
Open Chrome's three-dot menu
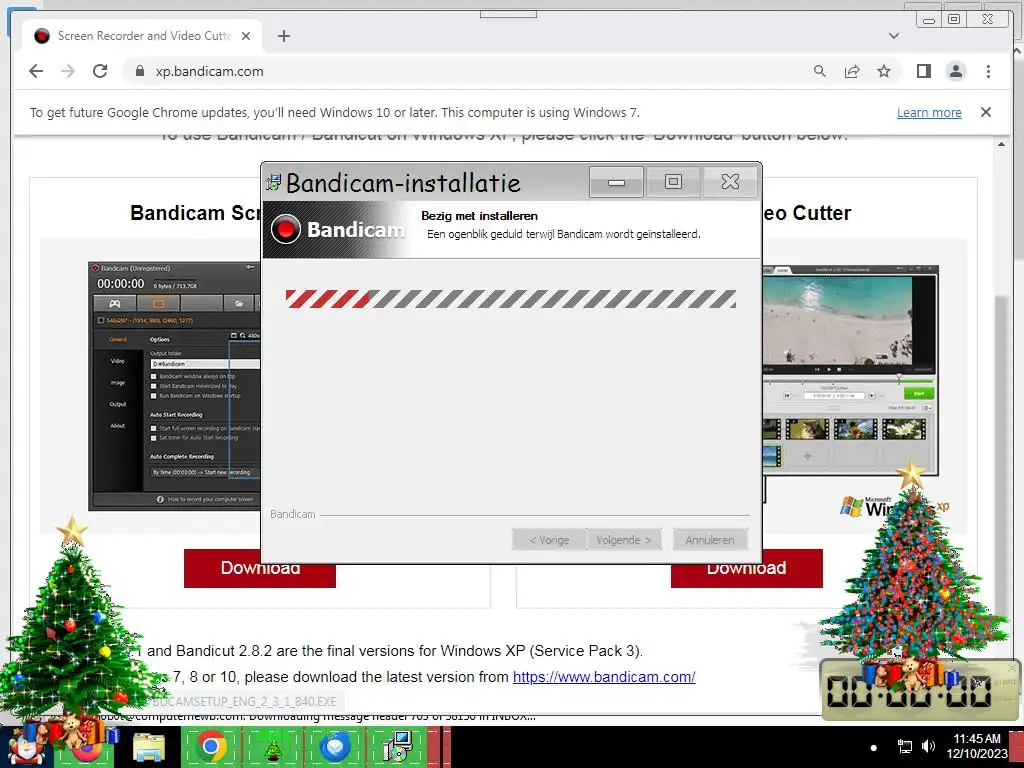988,71
